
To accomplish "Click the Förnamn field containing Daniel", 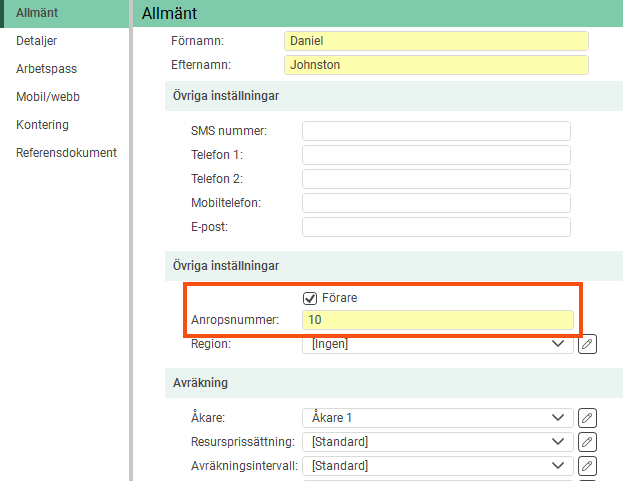I will click(436, 41).
